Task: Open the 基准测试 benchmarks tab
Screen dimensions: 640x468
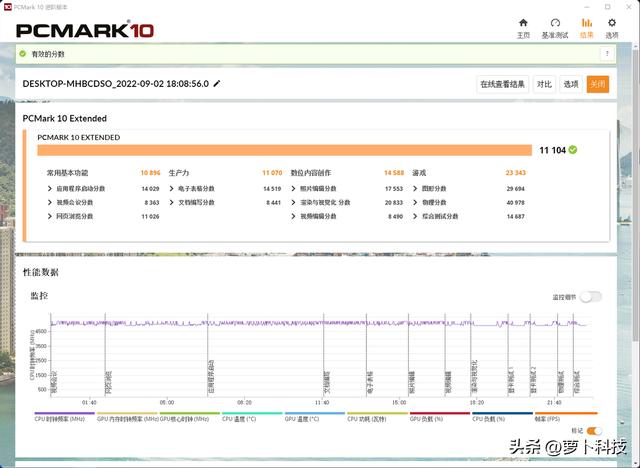Action: (x=555, y=29)
